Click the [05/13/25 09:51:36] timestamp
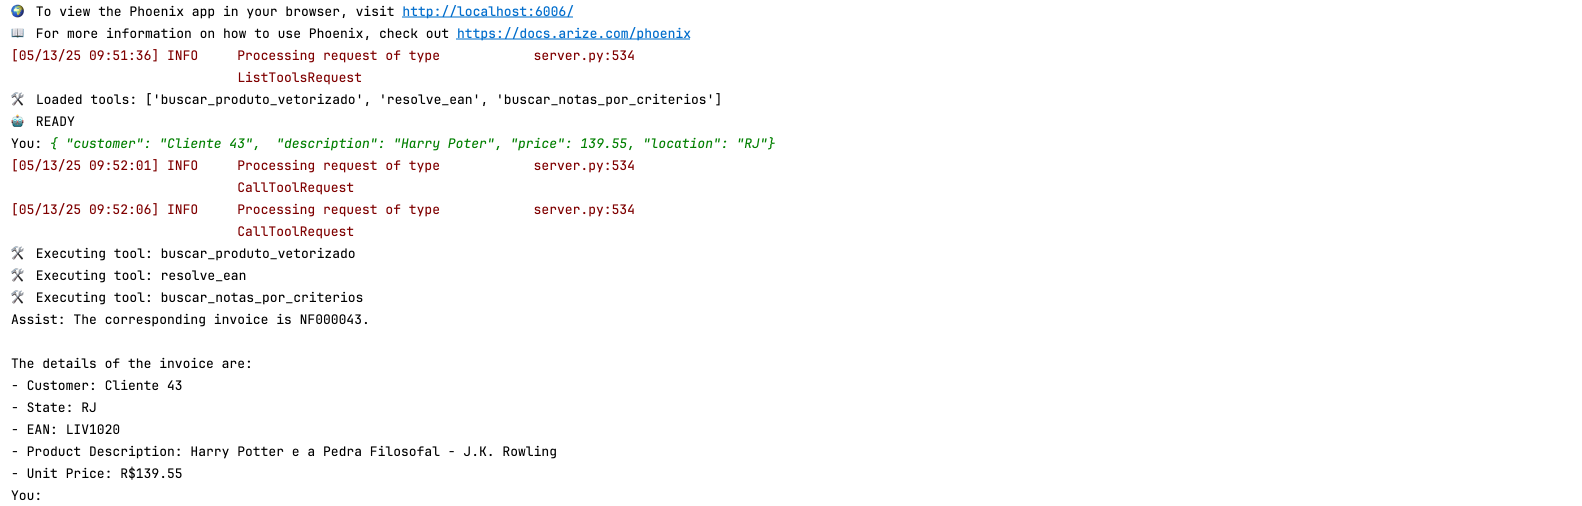Viewport: 1582px width, 506px height. click(85, 56)
